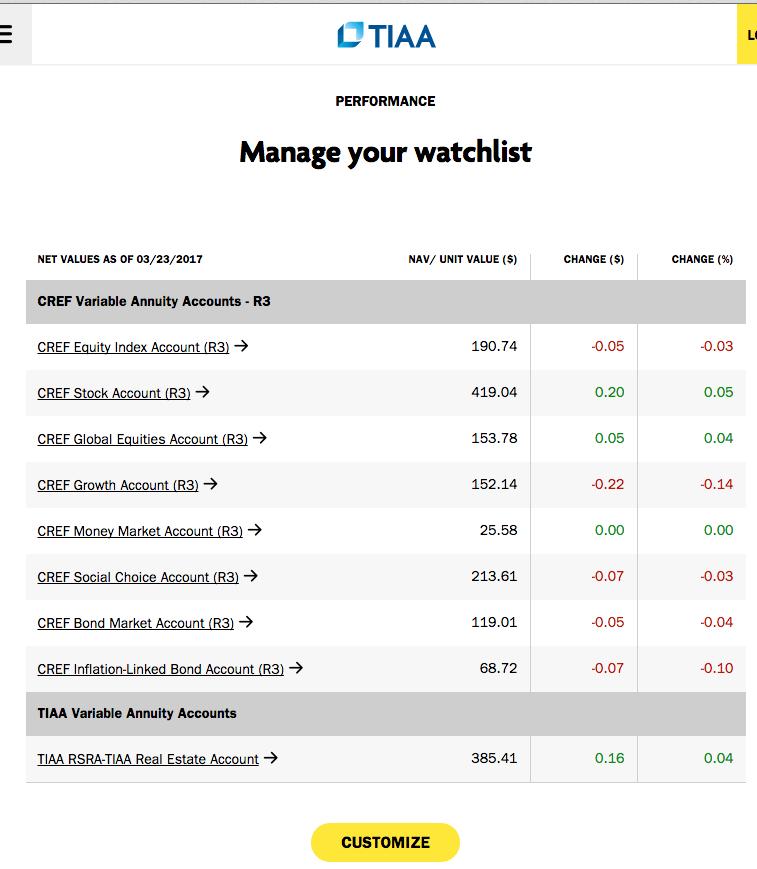
Task: Click arrow icon beside CREF Global Equities Account
Action: [x=260, y=438]
